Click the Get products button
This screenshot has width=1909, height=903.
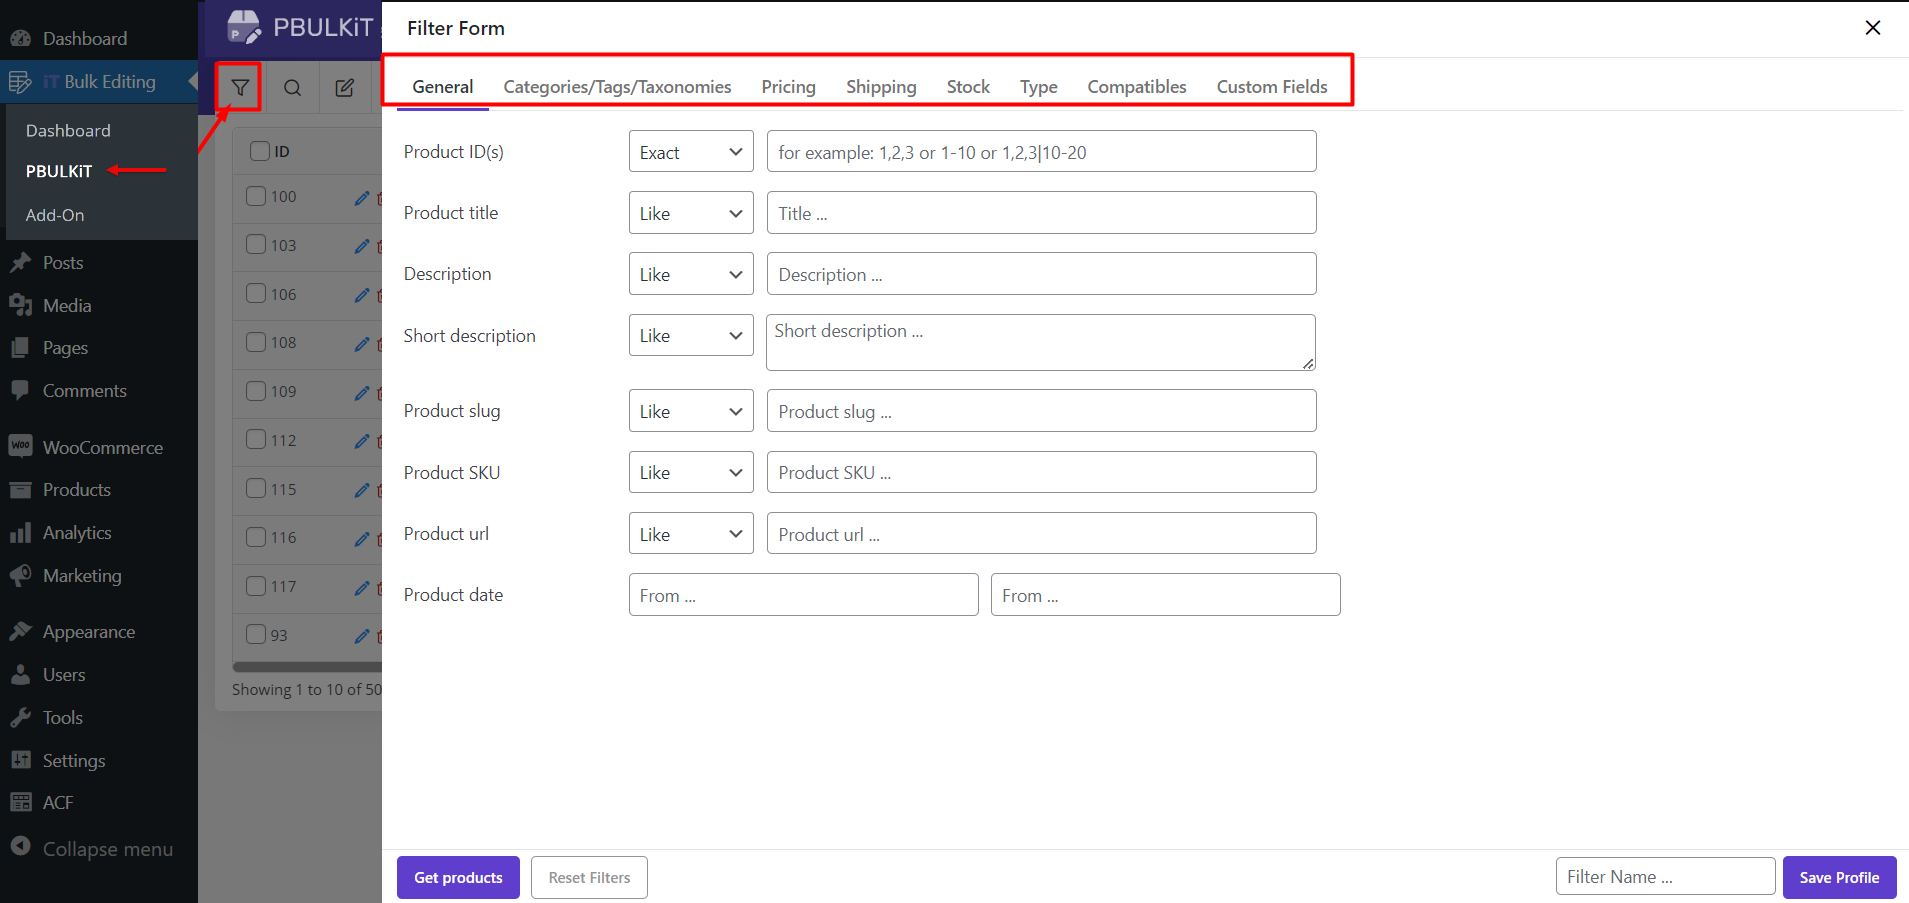point(458,877)
